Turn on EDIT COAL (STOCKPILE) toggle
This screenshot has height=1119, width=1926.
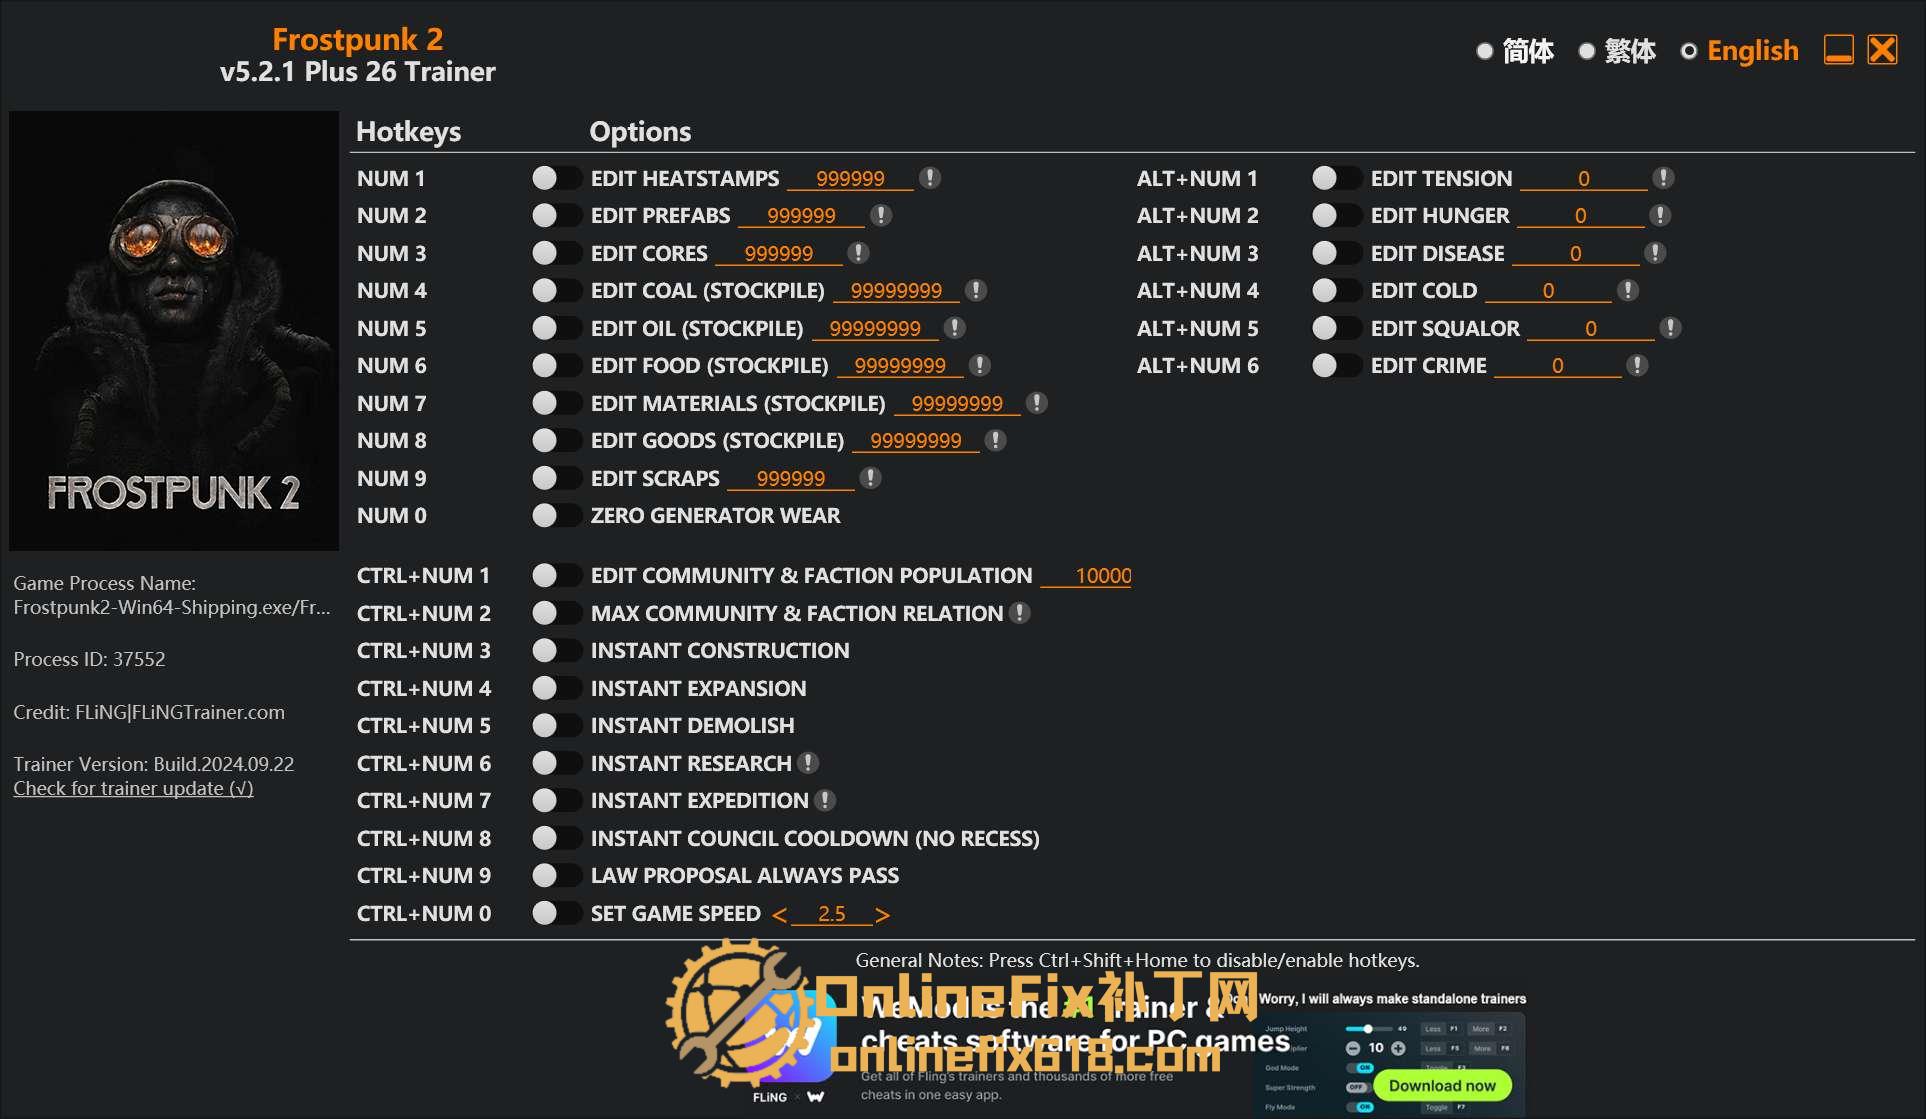[556, 290]
